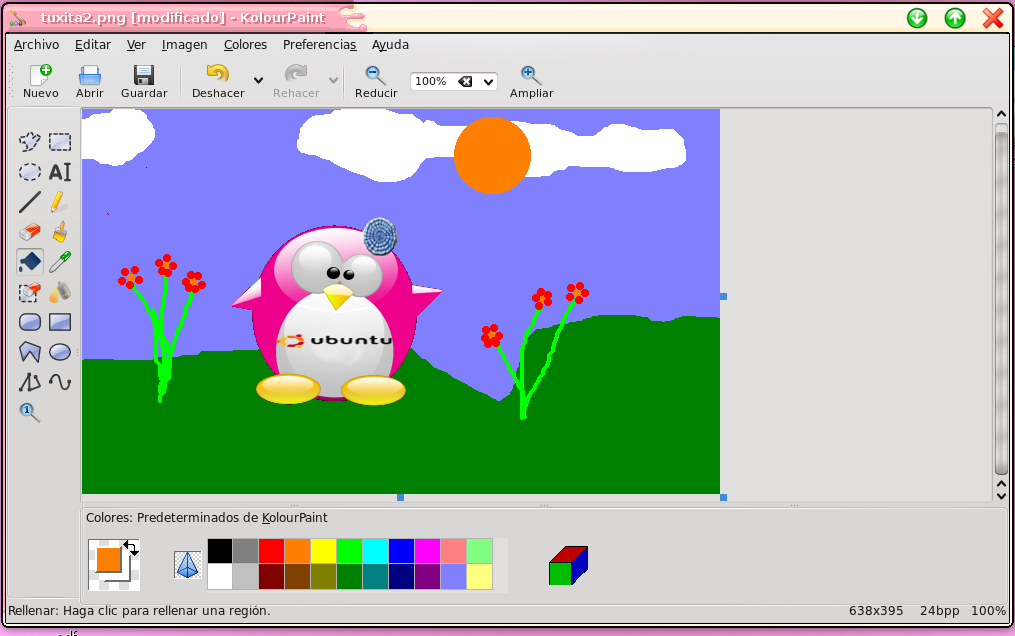Click the Ampliar zoom-in button
This screenshot has width=1015, height=636.
point(531,82)
